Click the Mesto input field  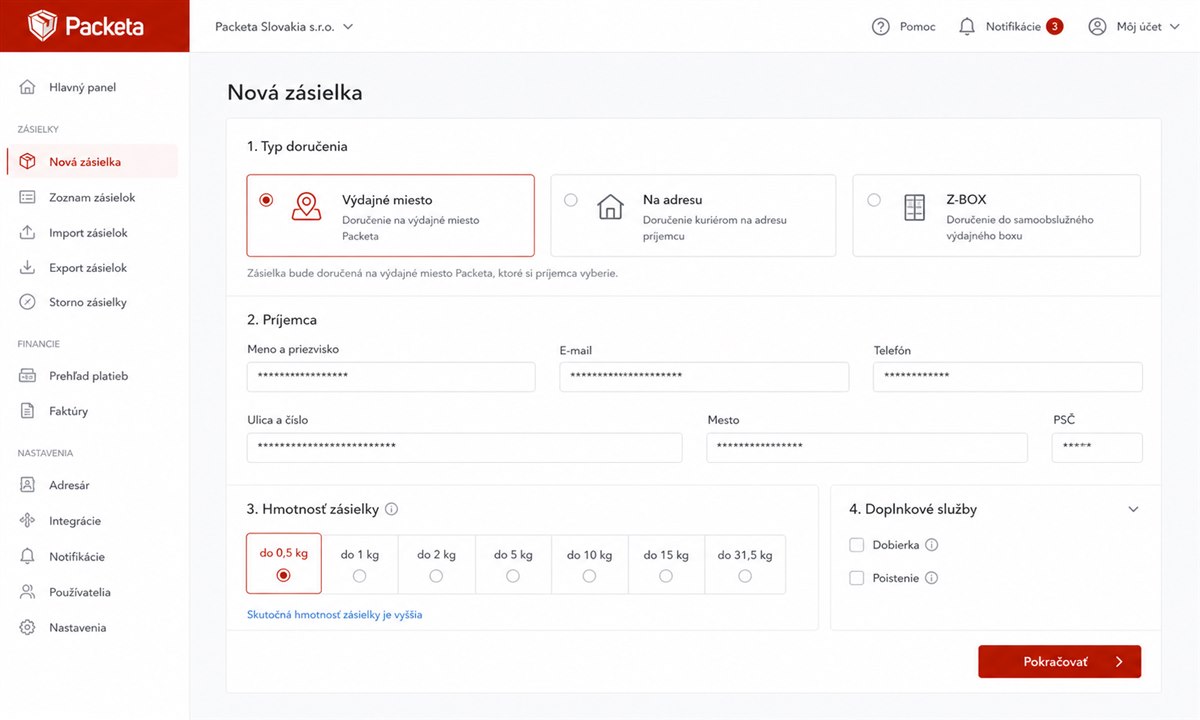(867, 448)
